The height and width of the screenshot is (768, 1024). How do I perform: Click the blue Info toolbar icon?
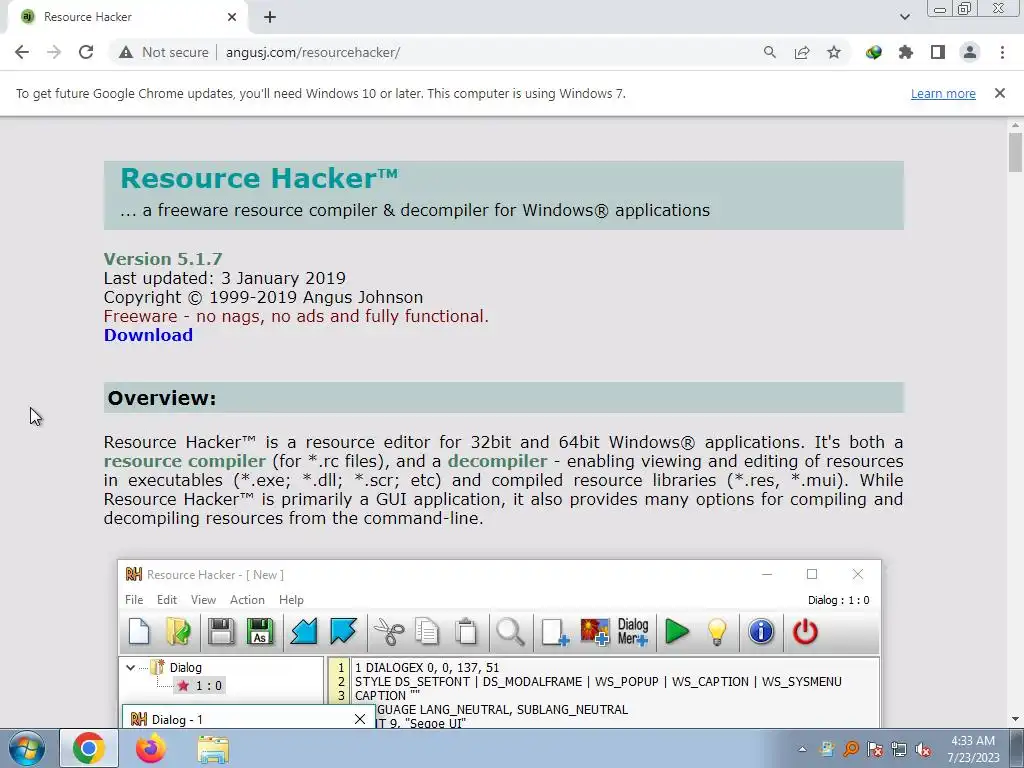(x=761, y=632)
